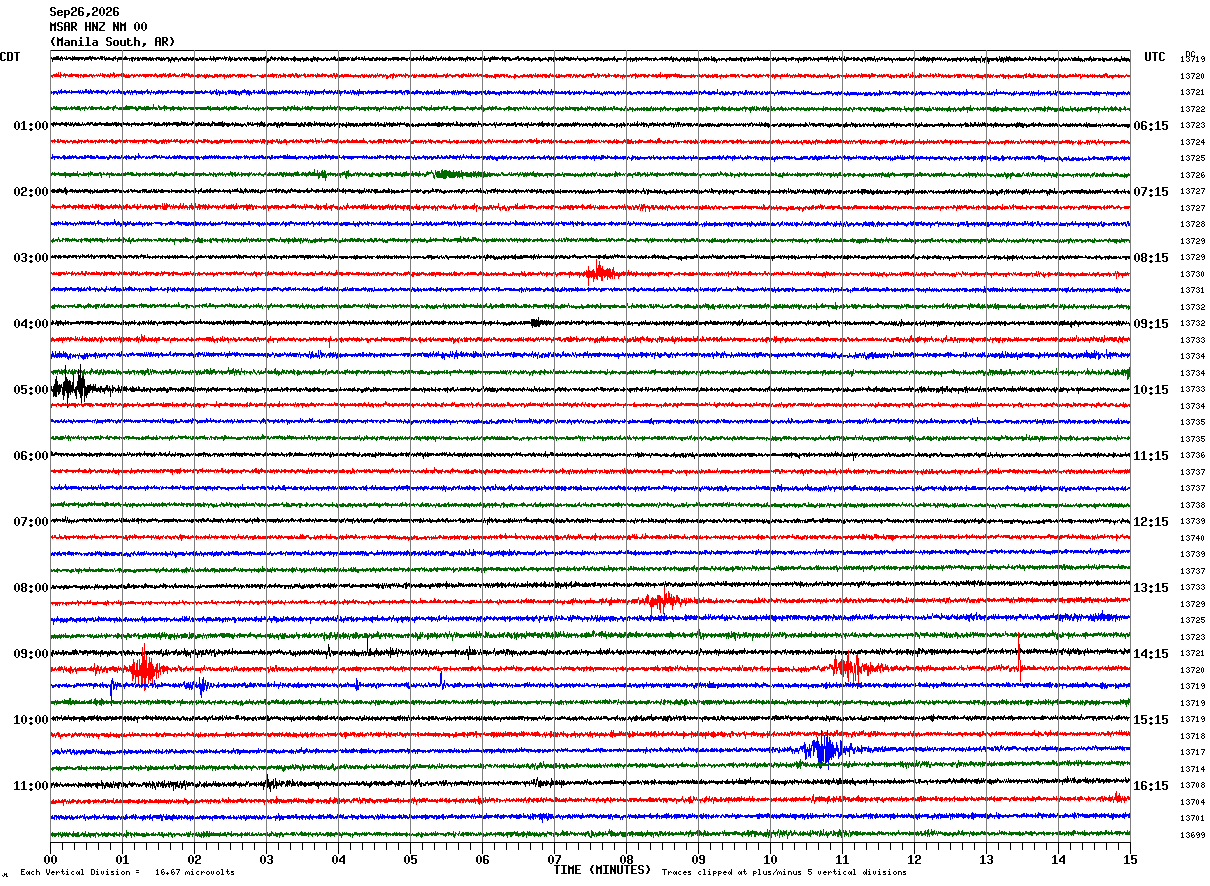Select the MSAR HNZ NM 00 station label
This screenshot has width=1210, height=886.
(x=98, y=27)
